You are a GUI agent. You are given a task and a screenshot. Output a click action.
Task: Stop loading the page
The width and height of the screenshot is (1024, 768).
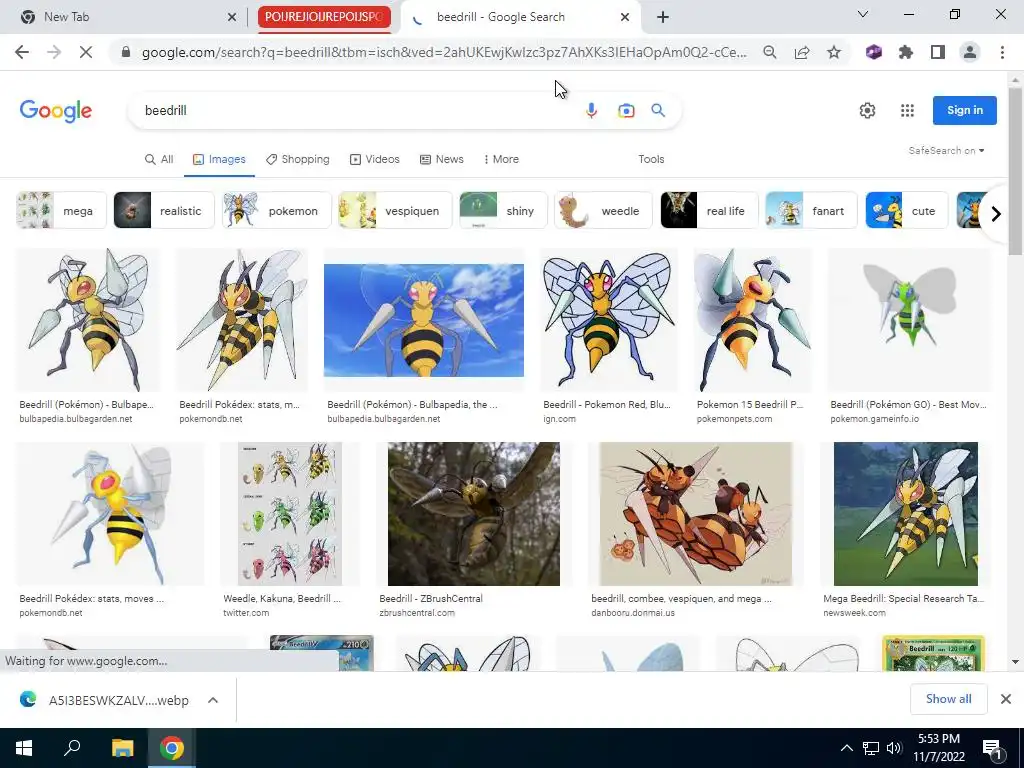tap(86, 52)
